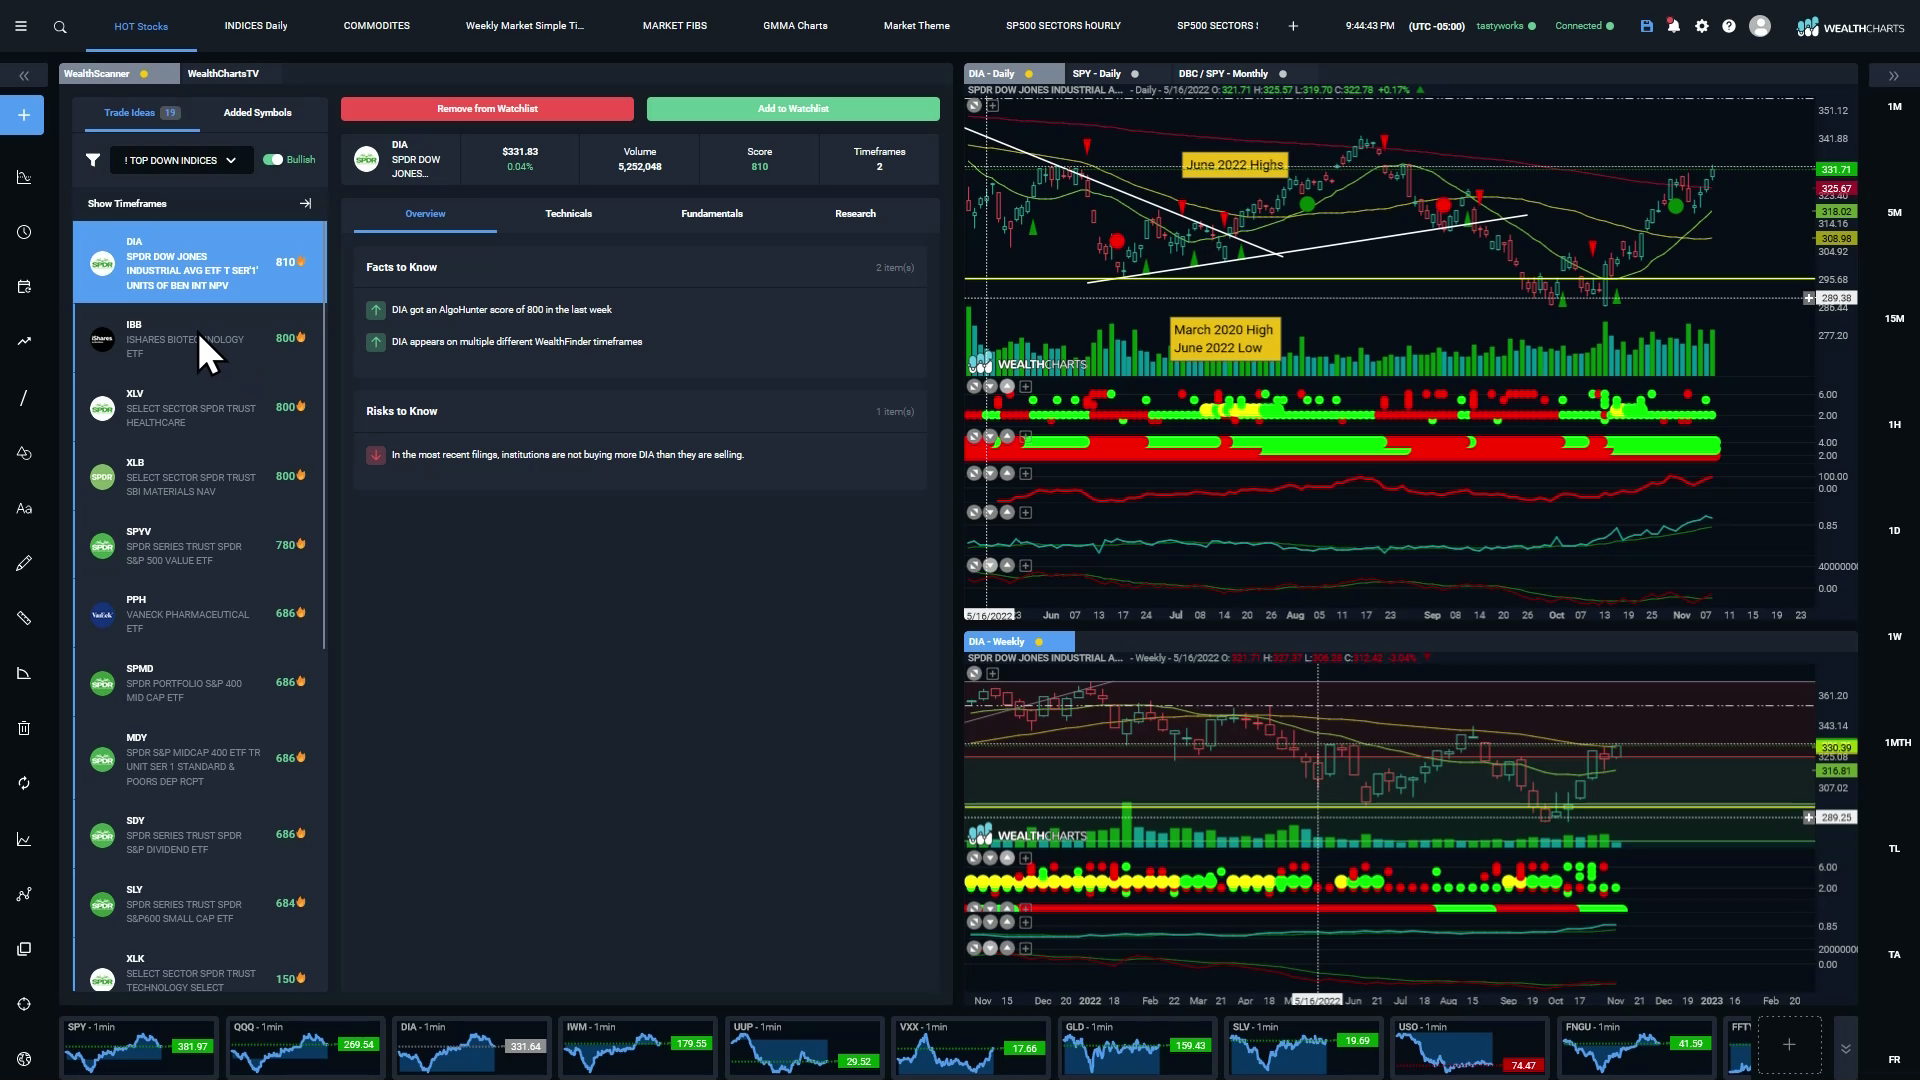
Task: Add a new mini chart tile
Action: click(1789, 1045)
